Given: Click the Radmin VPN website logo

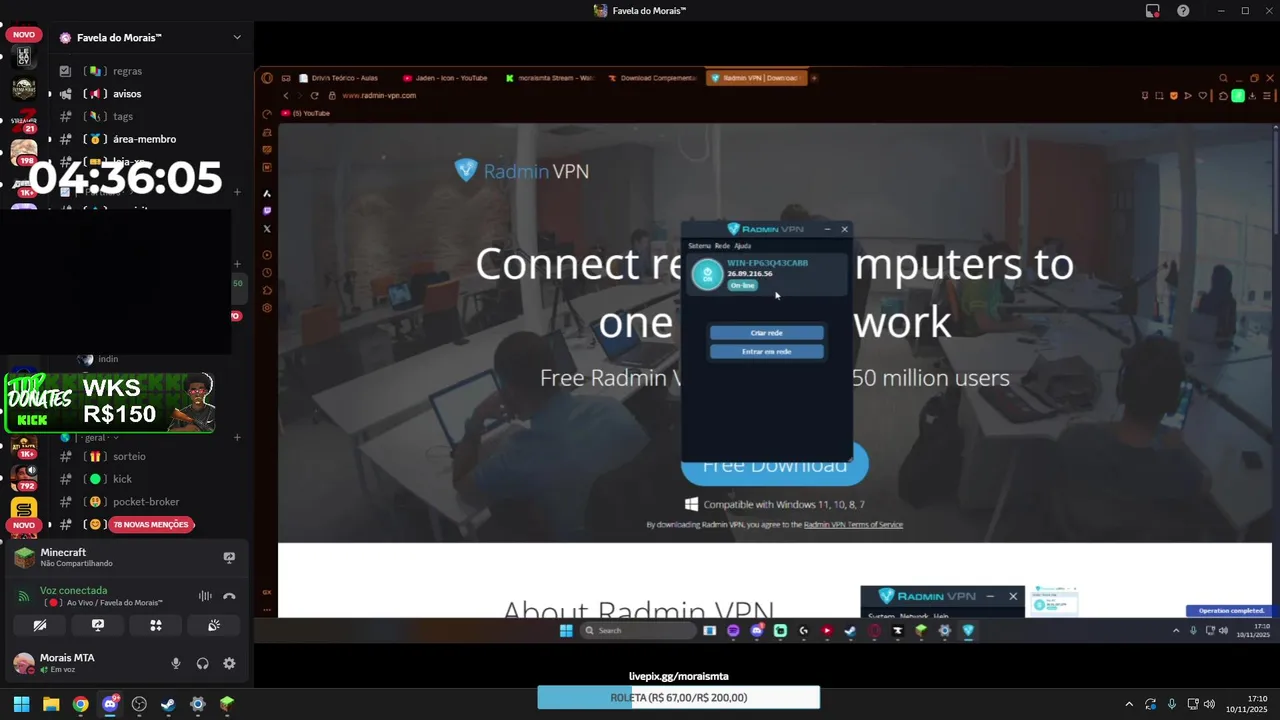Looking at the screenshot, I should (522, 171).
